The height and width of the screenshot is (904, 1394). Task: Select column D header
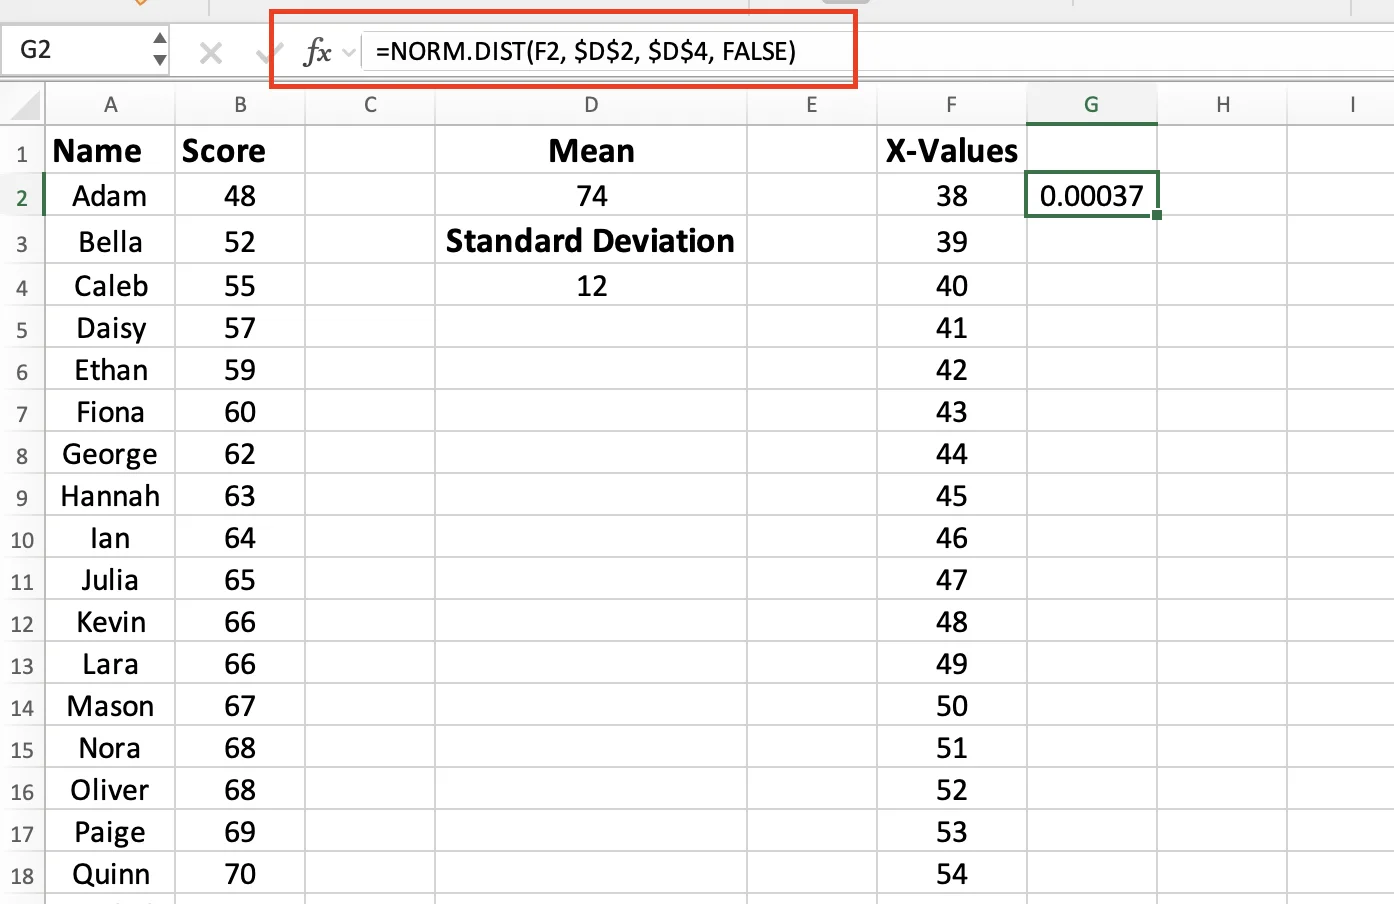click(591, 105)
